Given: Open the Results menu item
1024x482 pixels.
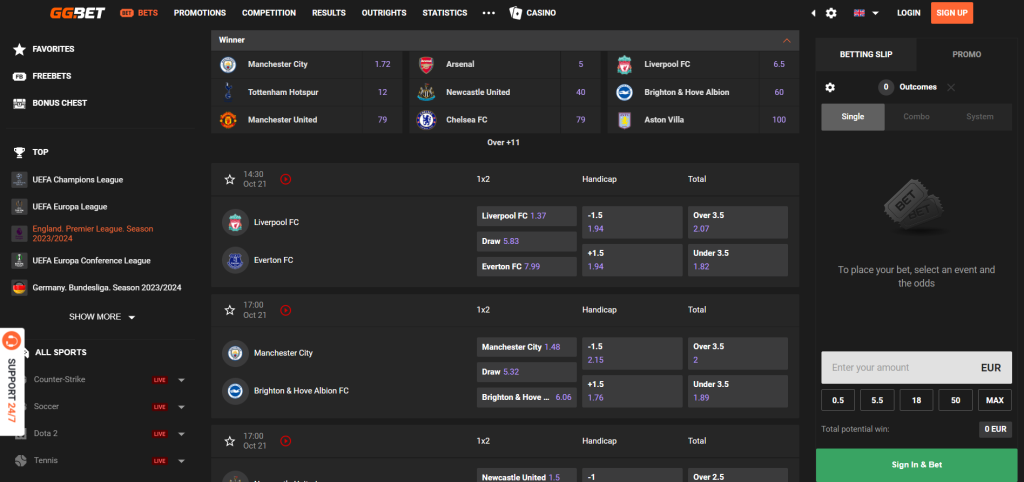Looking at the screenshot, I should [x=328, y=13].
